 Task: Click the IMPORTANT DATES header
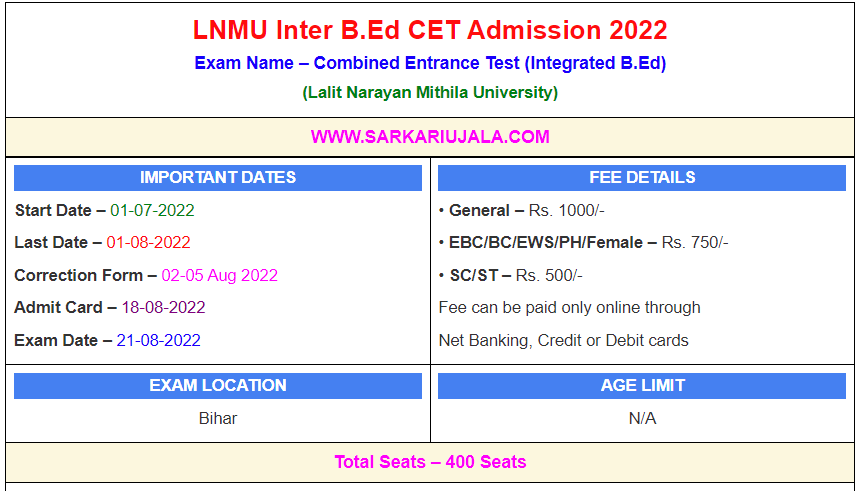(x=218, y=178)
